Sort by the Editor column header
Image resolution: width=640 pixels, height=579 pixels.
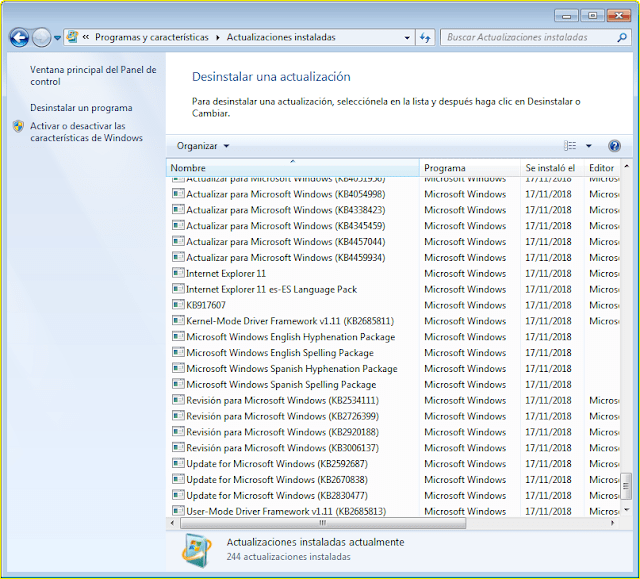point(602,168)
